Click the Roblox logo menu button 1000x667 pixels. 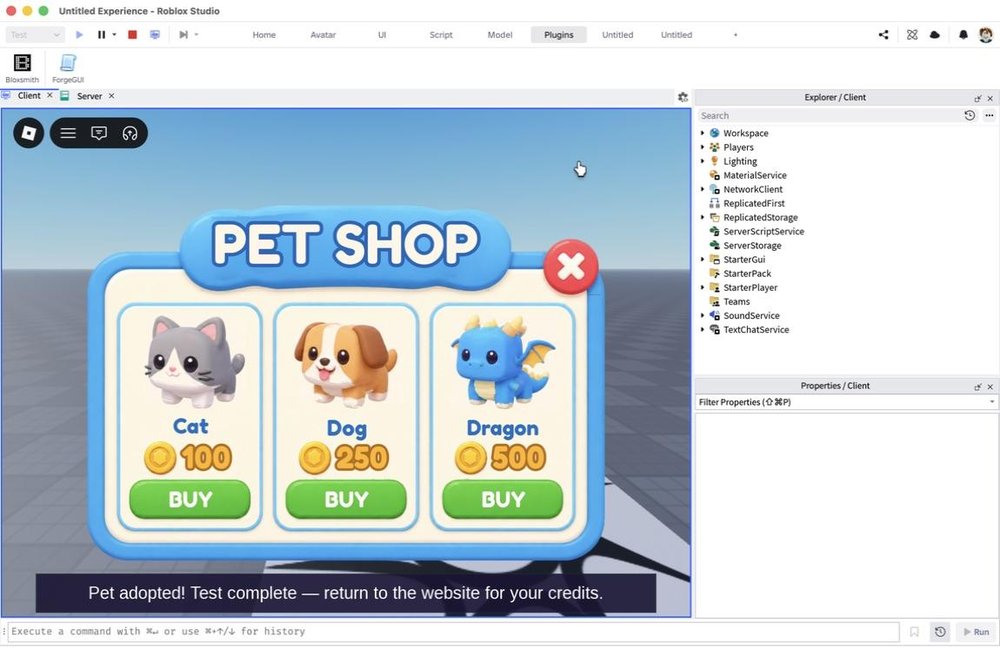[29, 133]
